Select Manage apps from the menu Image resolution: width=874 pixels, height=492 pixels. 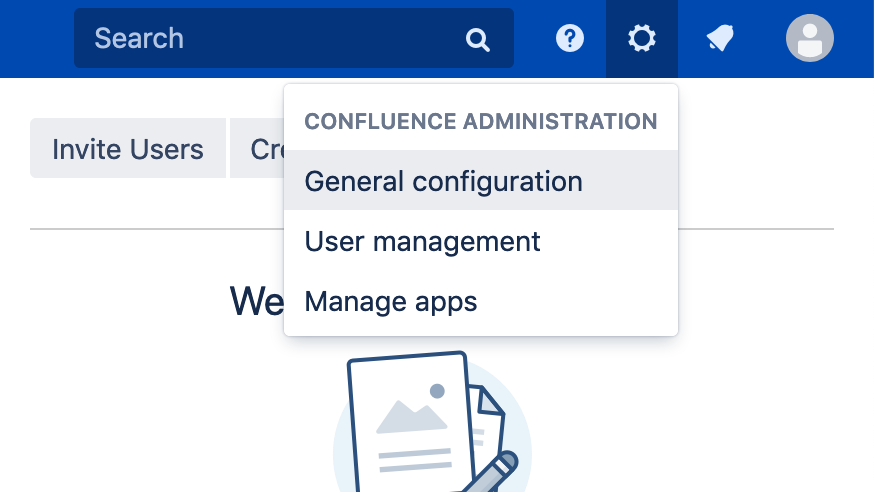point(480,301)
